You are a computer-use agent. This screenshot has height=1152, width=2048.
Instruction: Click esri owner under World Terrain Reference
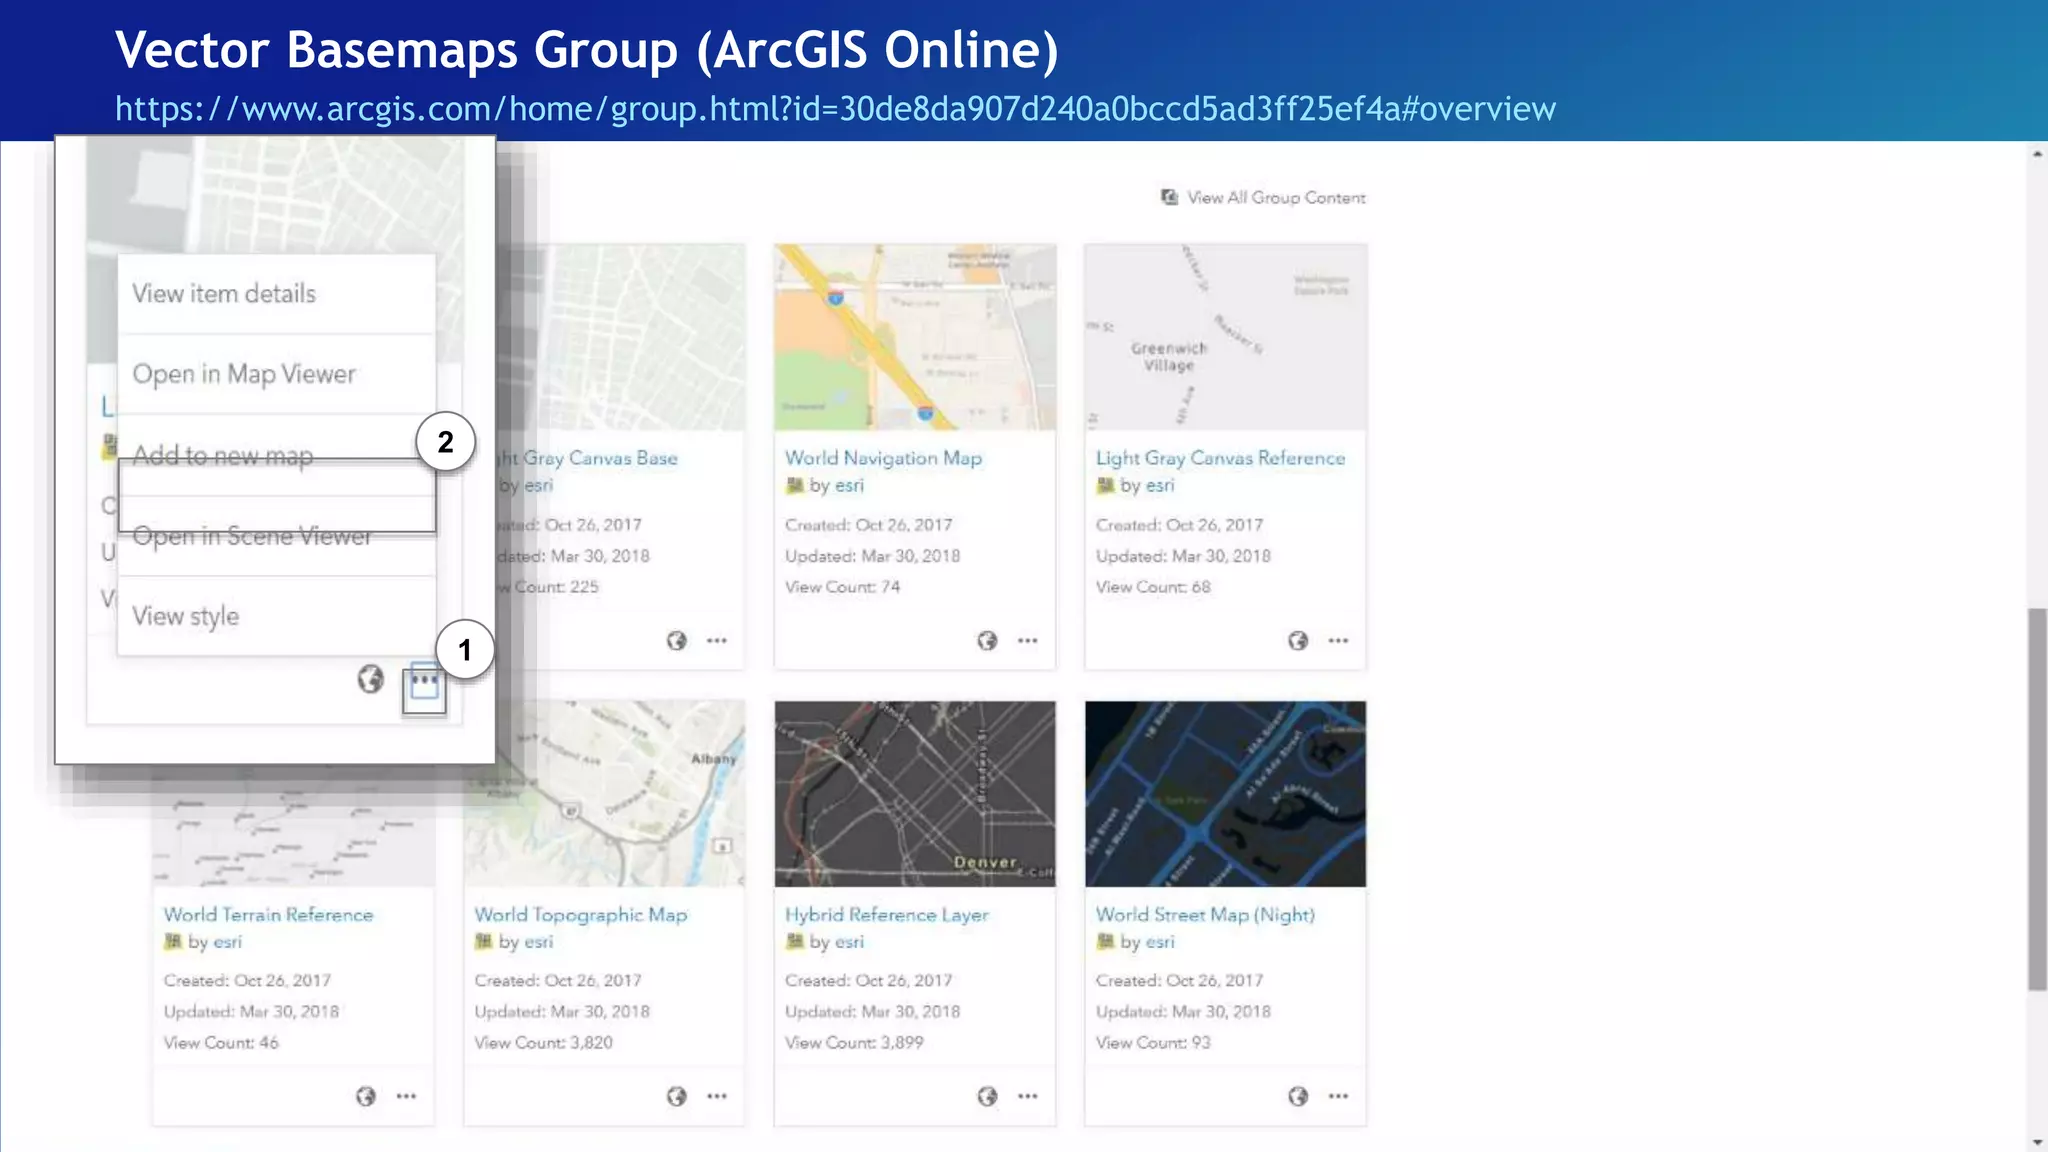(x=228, y=941)
